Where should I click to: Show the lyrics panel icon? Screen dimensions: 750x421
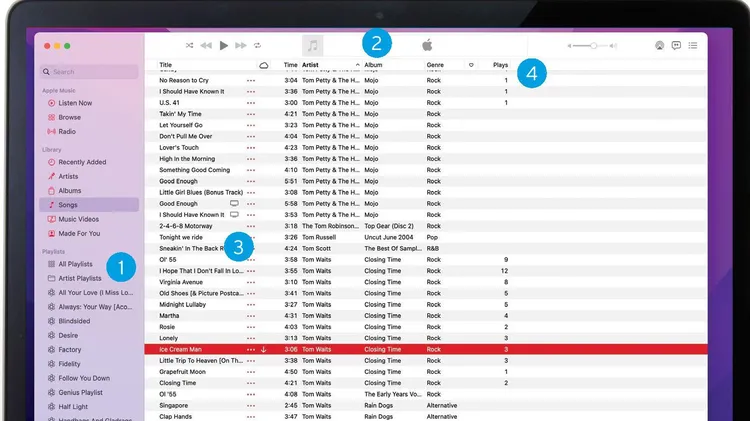click(x=676, y=45)
